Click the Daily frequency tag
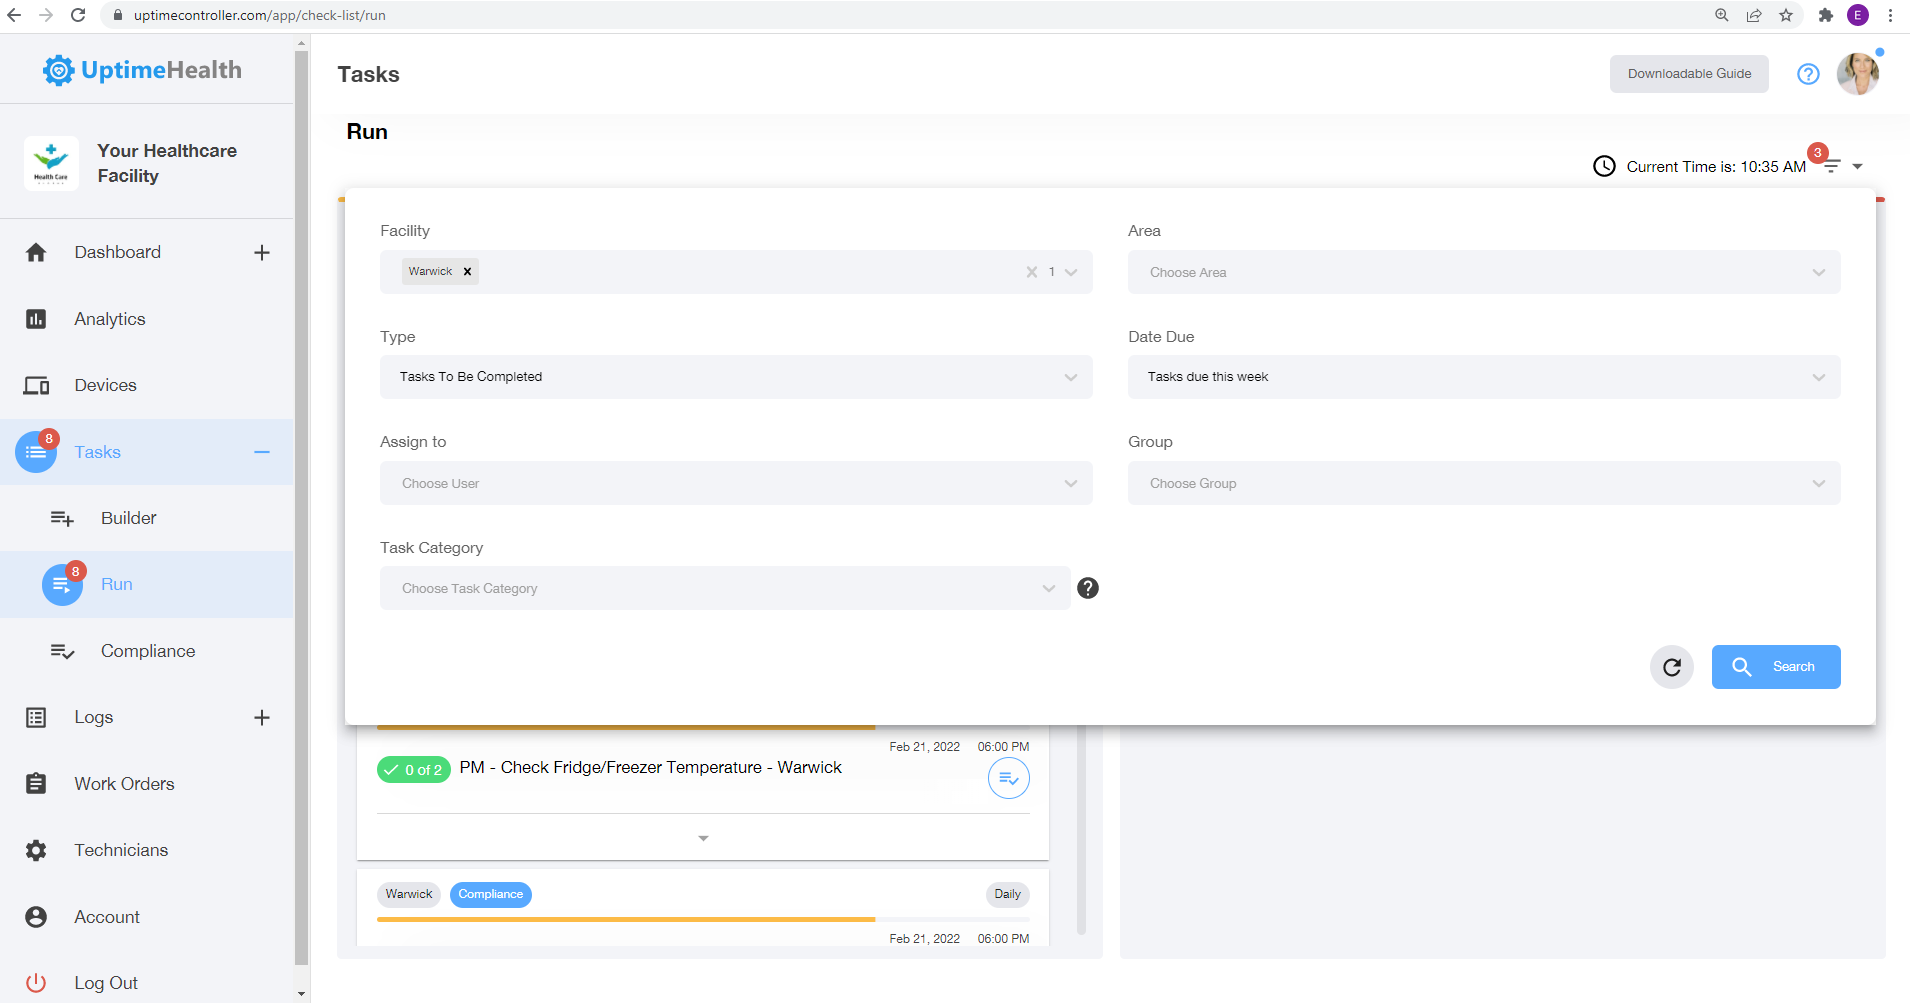The image size is (1910, 1003). tap(1007, 894)
